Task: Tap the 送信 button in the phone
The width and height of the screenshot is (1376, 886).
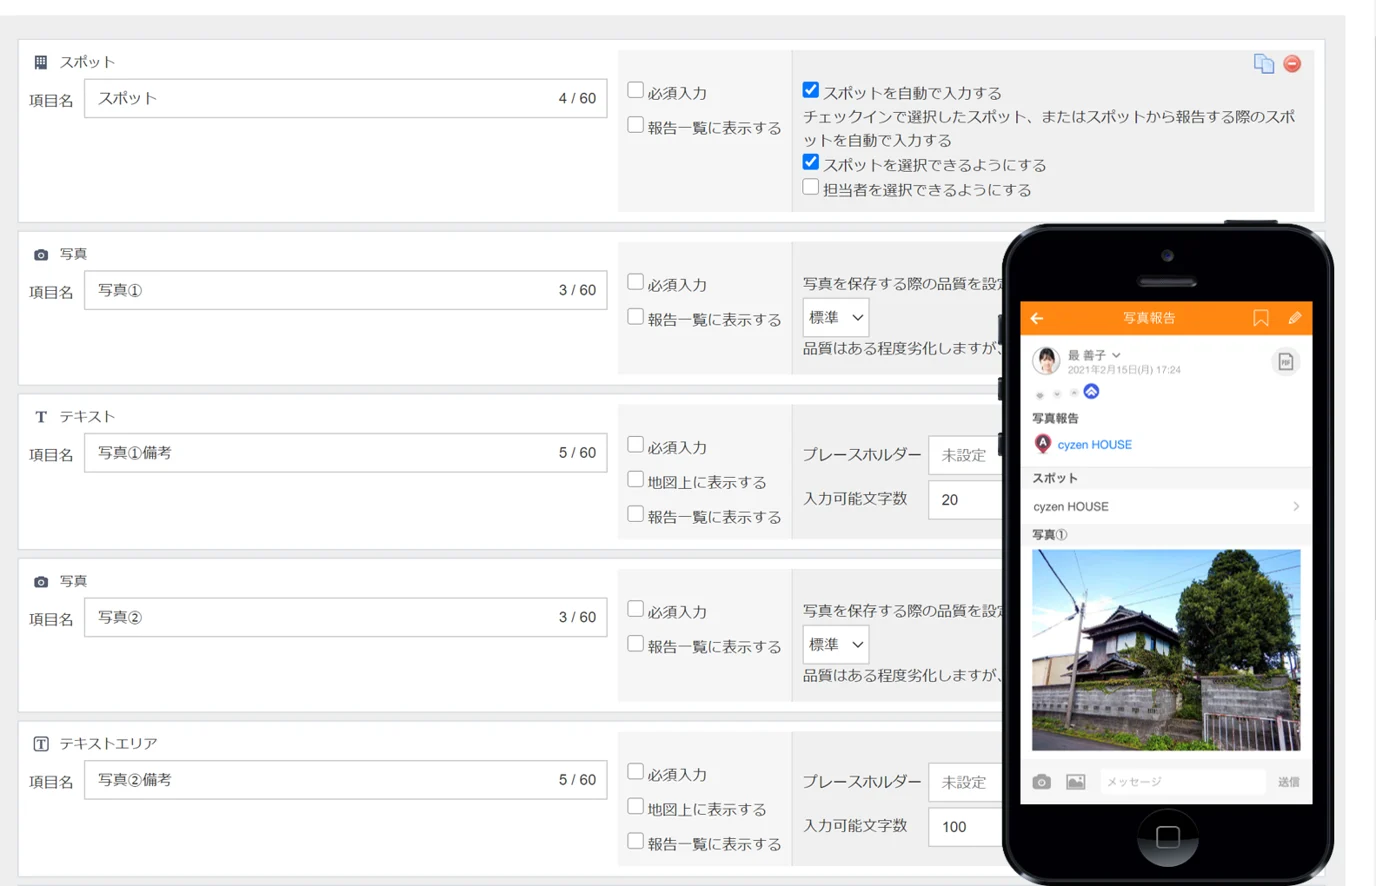Action: pyautogui.click(x=1289, y=782)
